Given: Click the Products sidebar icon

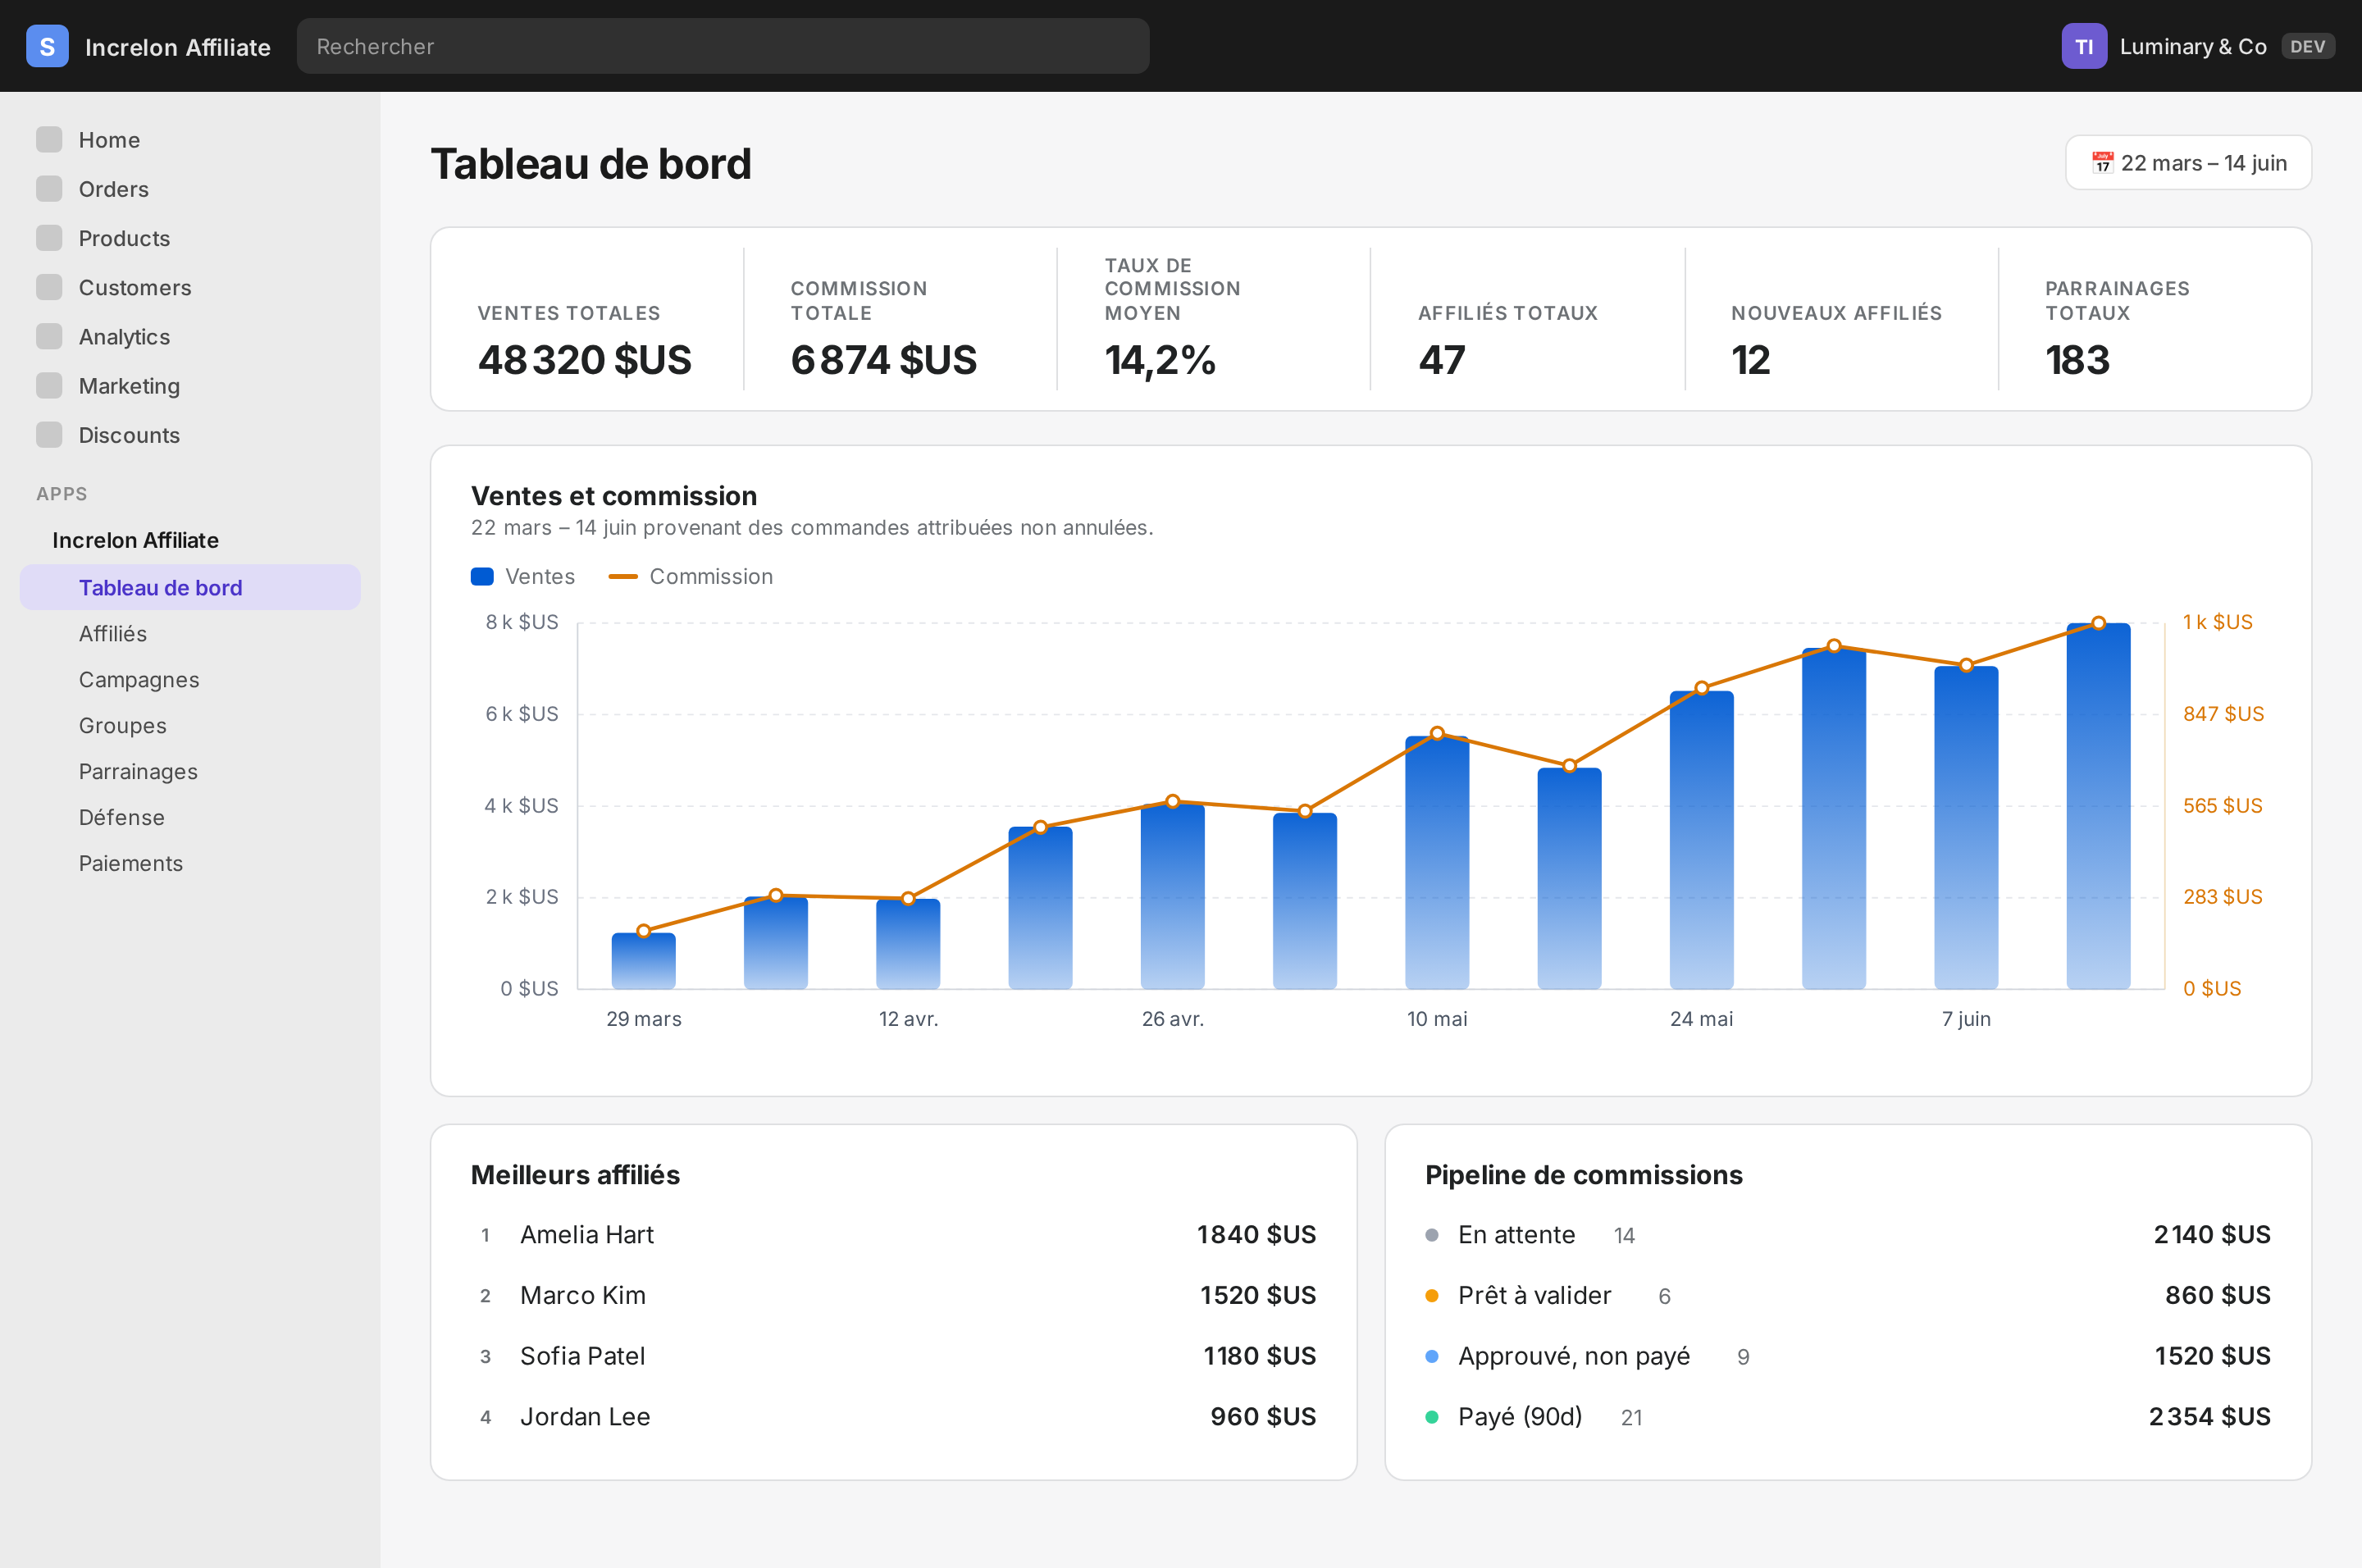Looking at the screenshot, I should point(49,238).
